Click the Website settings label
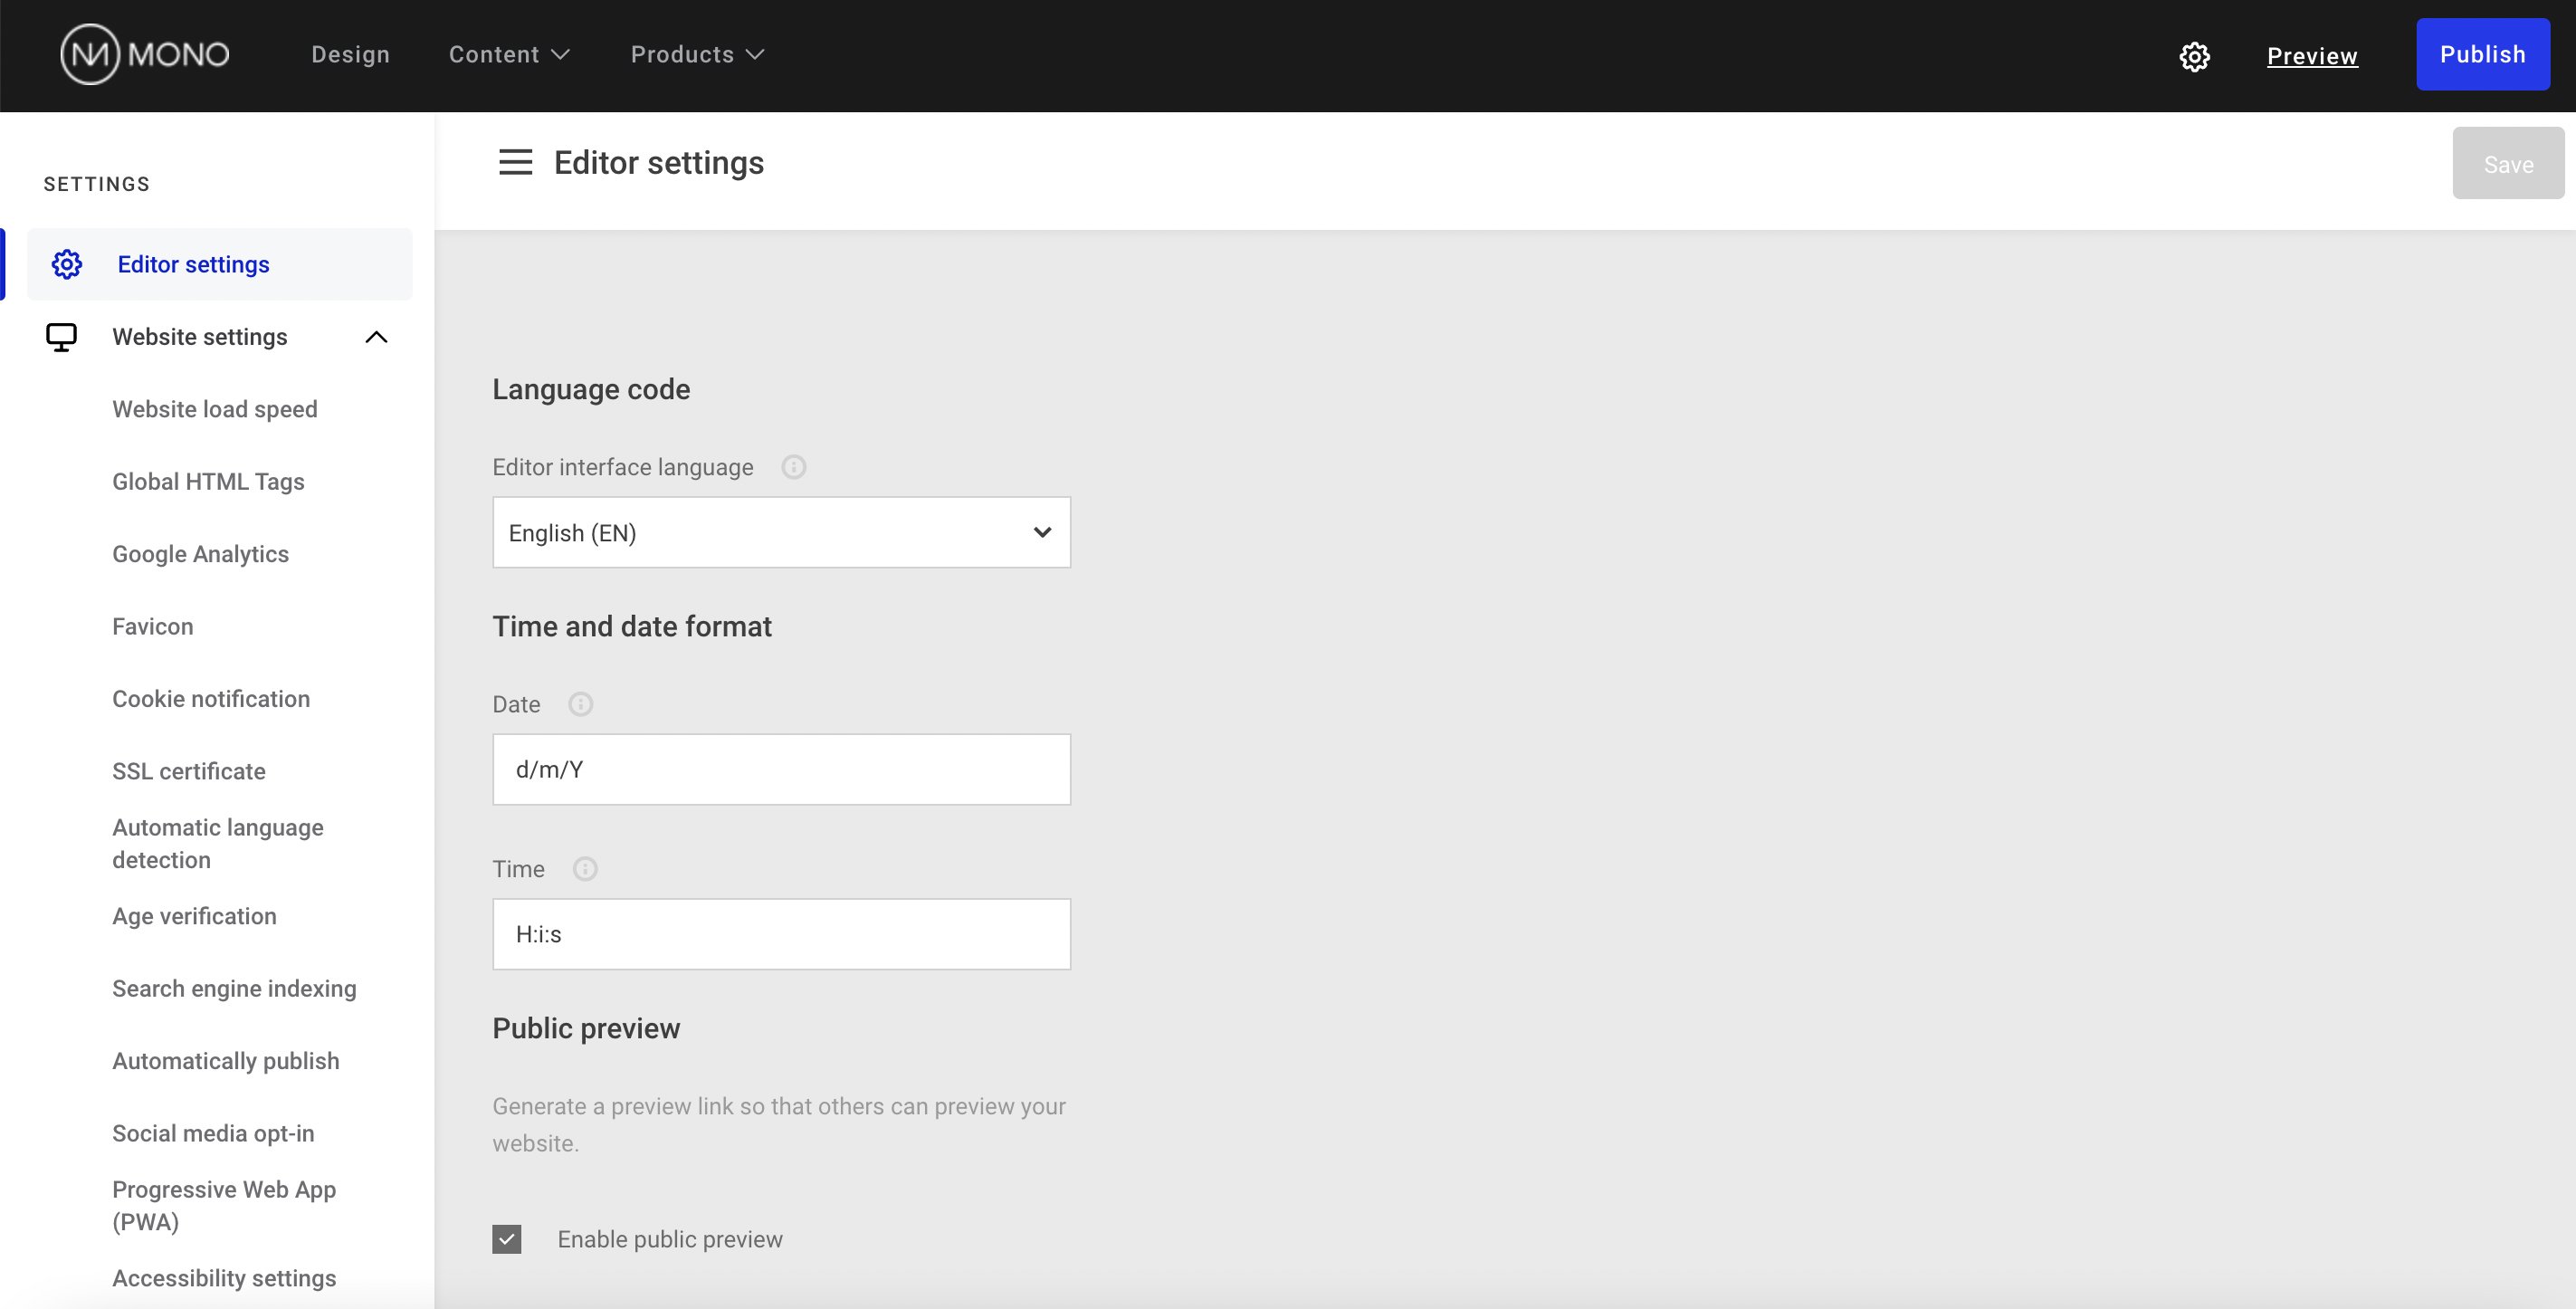 pos(200,337)
